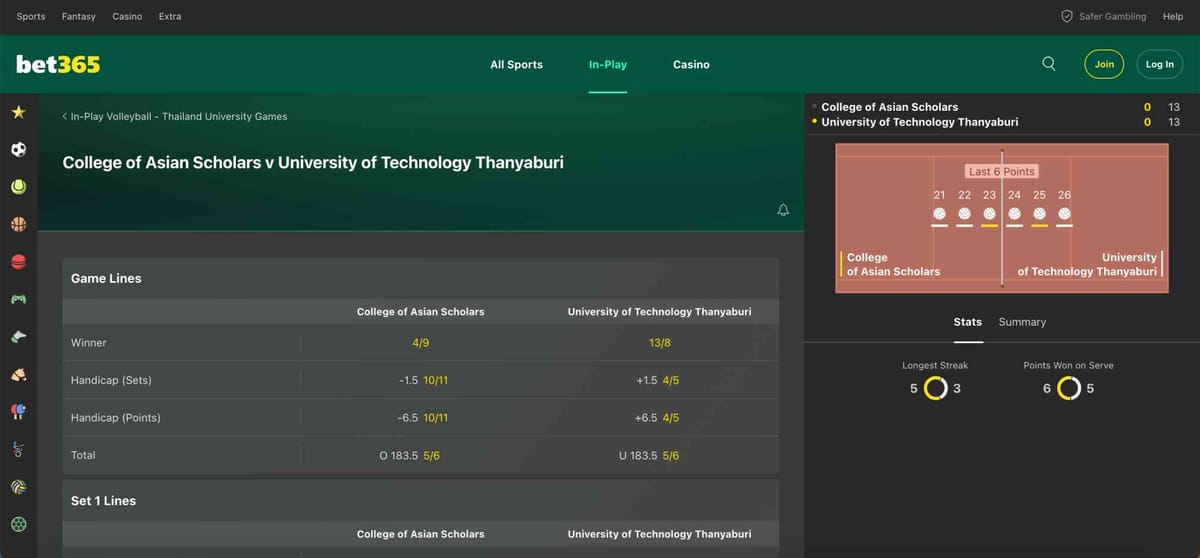Click point 25 ball marker
The width and height of the screenshot is (1200, 558).
coord(1039,214)
